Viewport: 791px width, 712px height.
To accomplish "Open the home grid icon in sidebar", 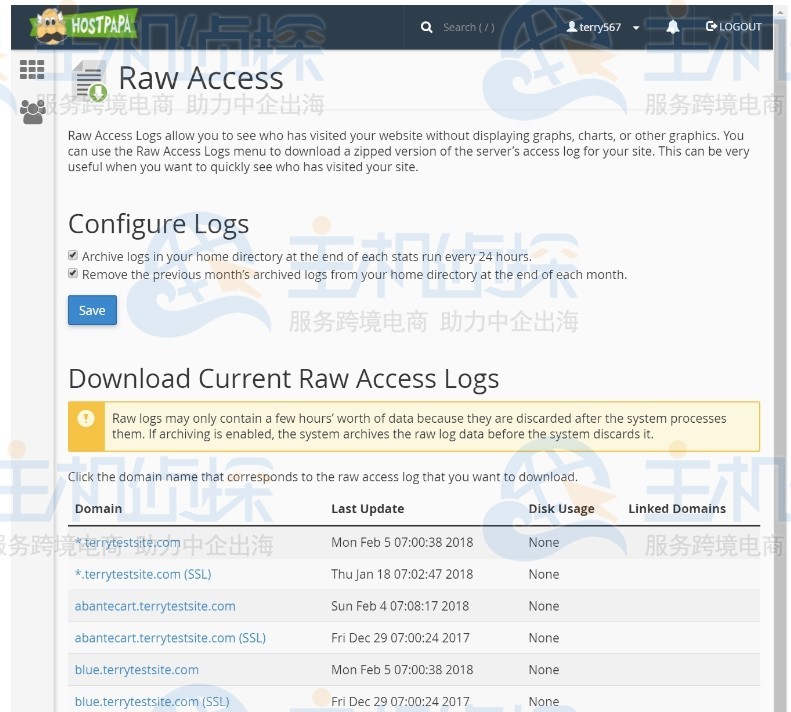I will (x=32, y=70).
